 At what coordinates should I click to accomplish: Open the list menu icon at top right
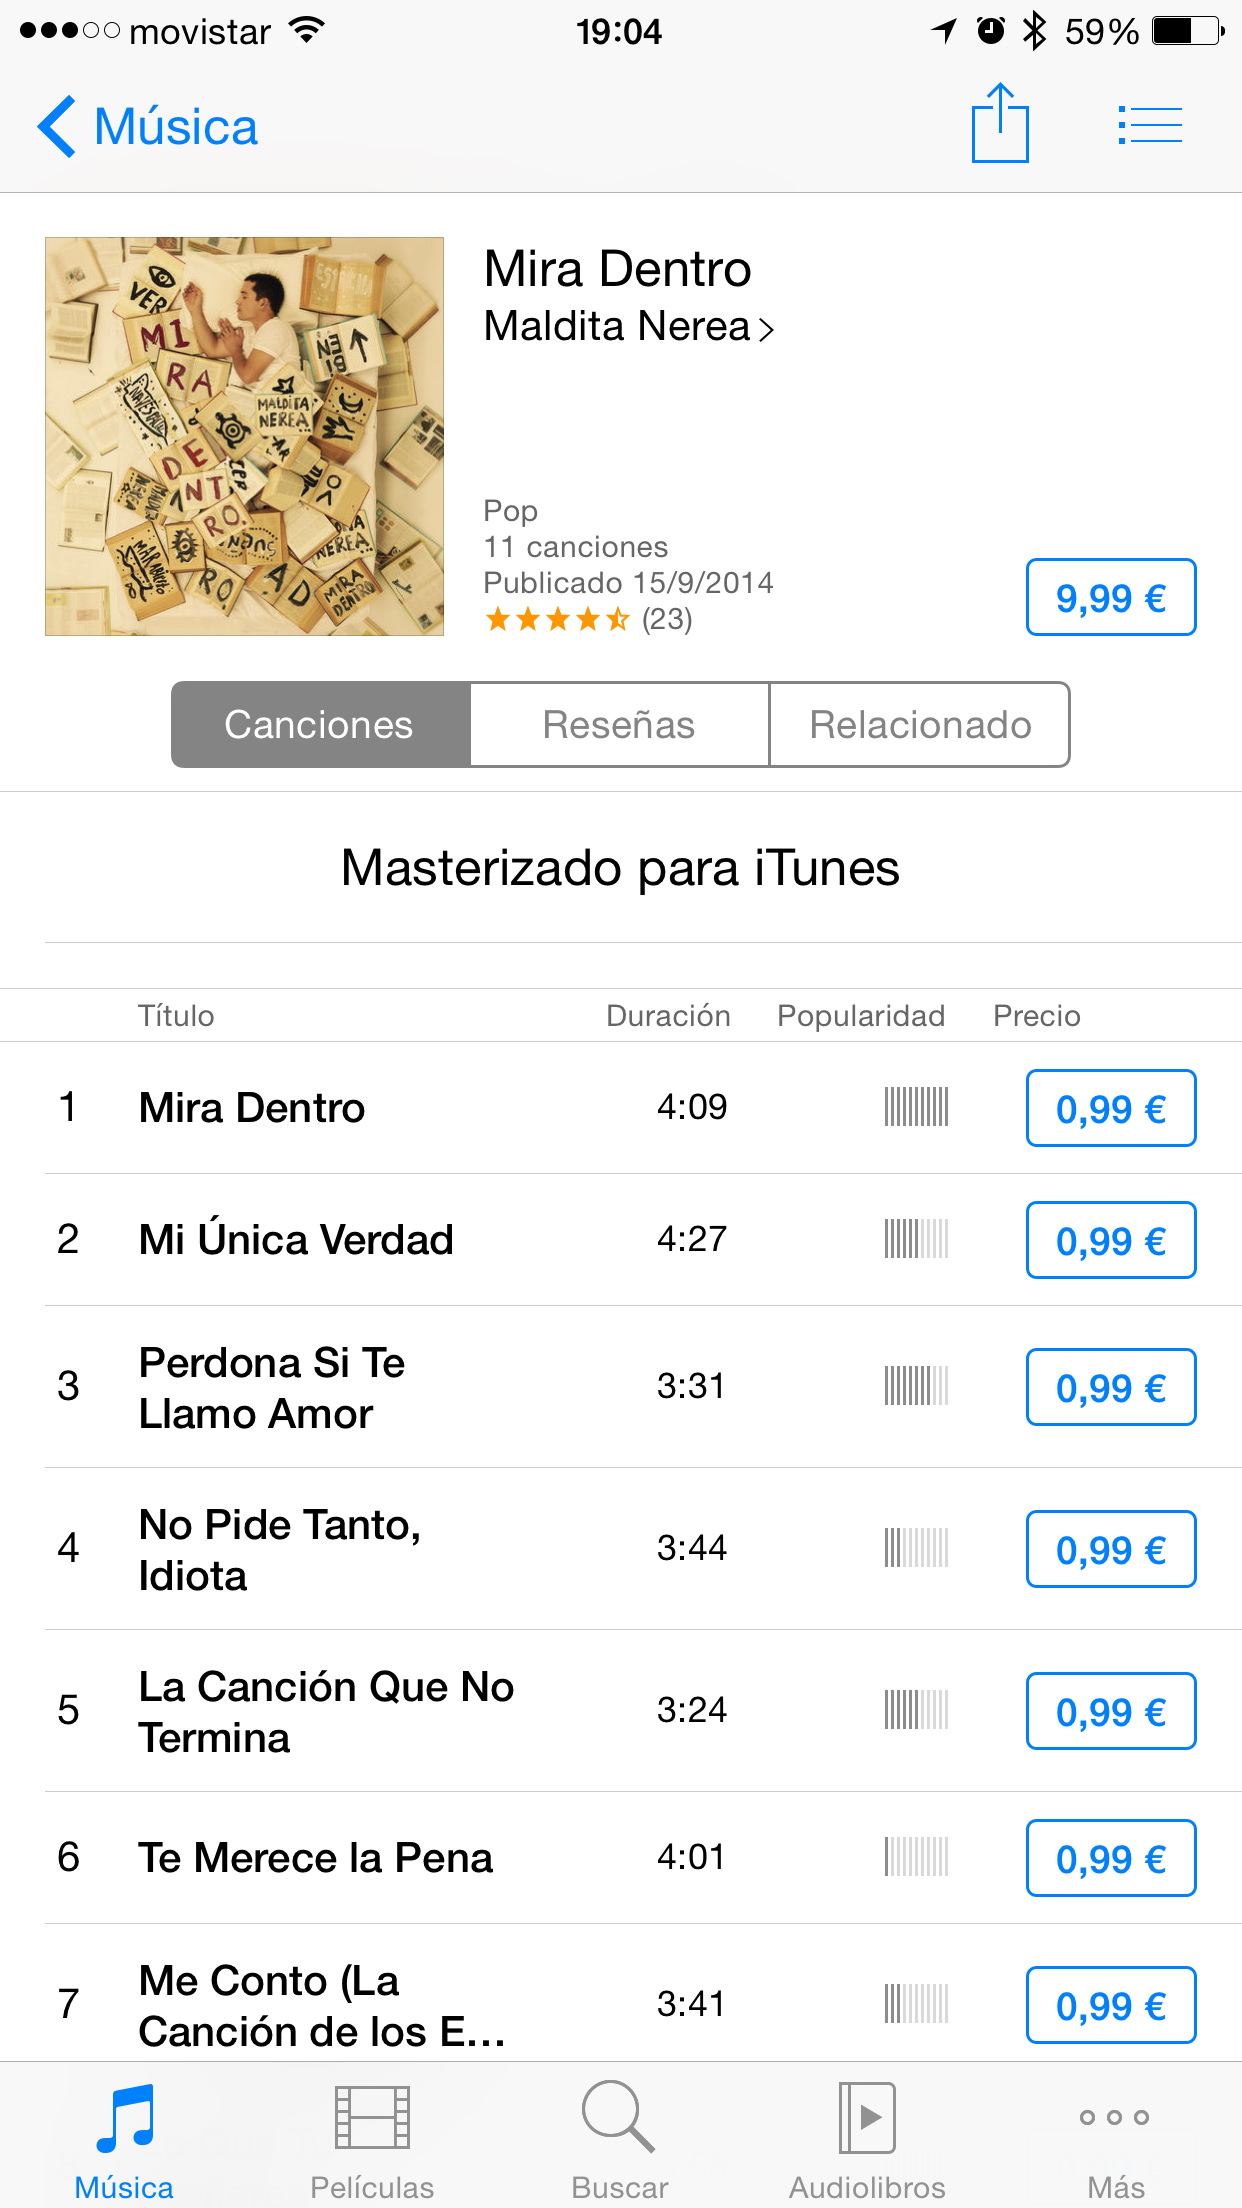pos(1150,126)
